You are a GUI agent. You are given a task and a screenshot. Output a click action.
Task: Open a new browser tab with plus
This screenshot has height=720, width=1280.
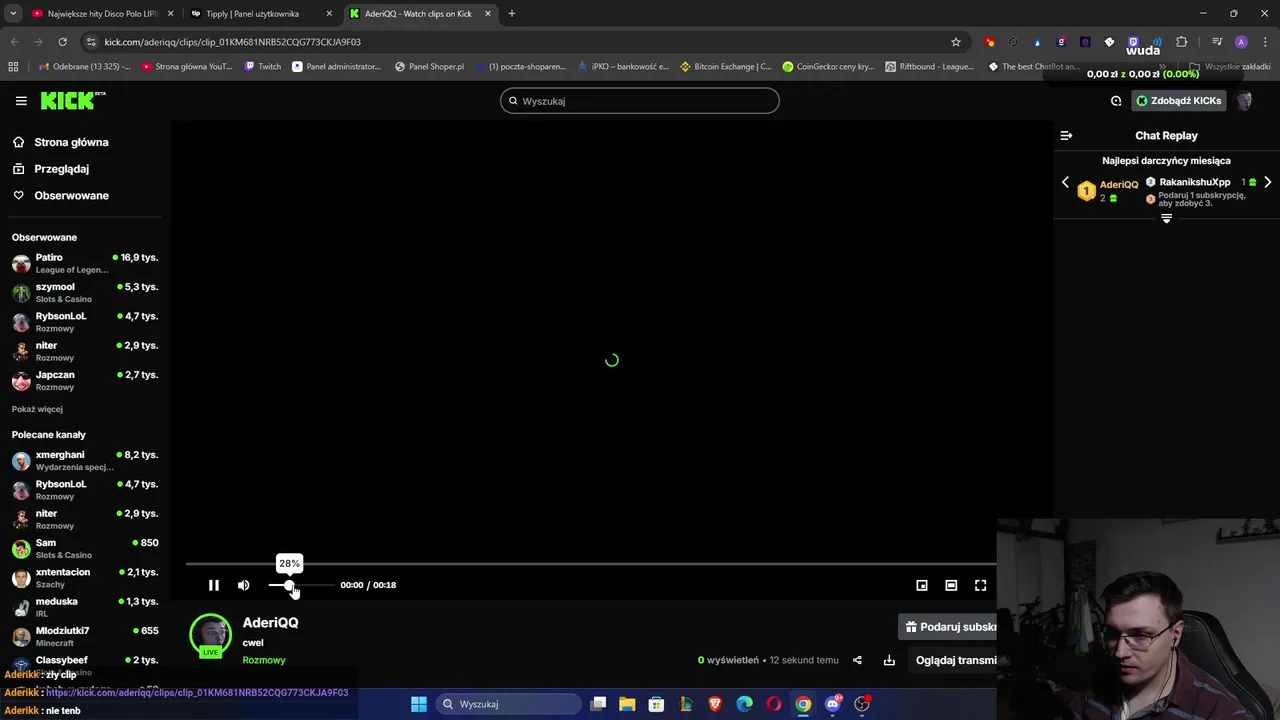[512, 14]
